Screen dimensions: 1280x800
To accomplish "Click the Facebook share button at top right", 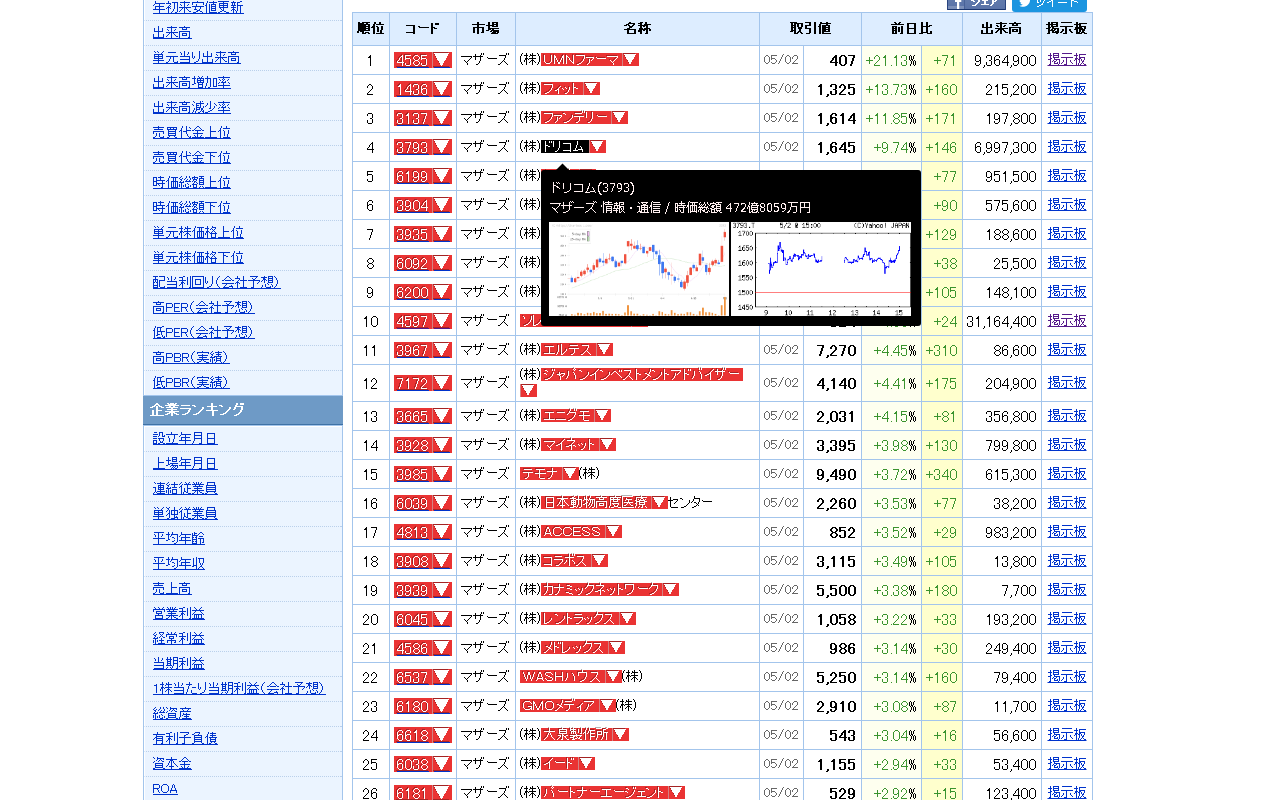I will click(x=976, y=4).
